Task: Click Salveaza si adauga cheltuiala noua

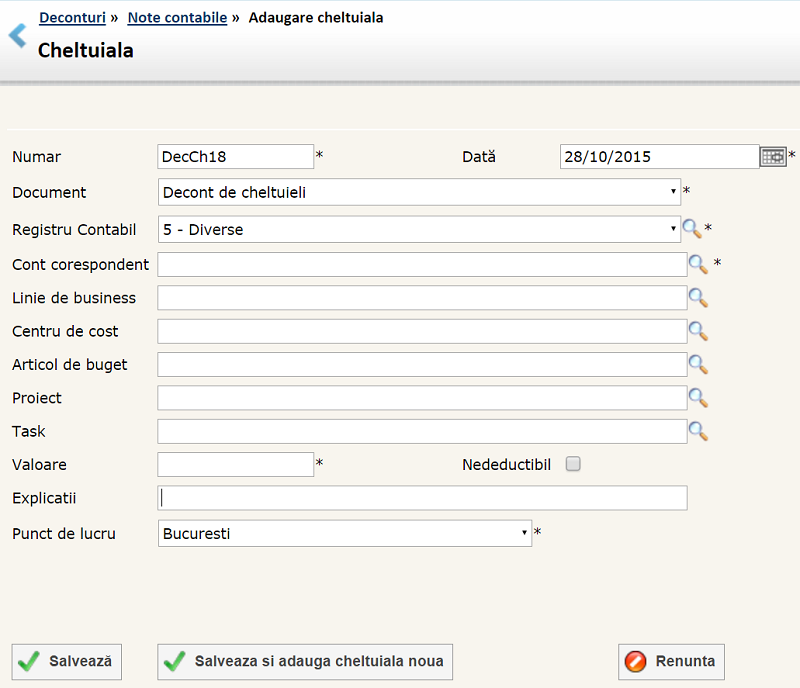Action: pos(305,661)
